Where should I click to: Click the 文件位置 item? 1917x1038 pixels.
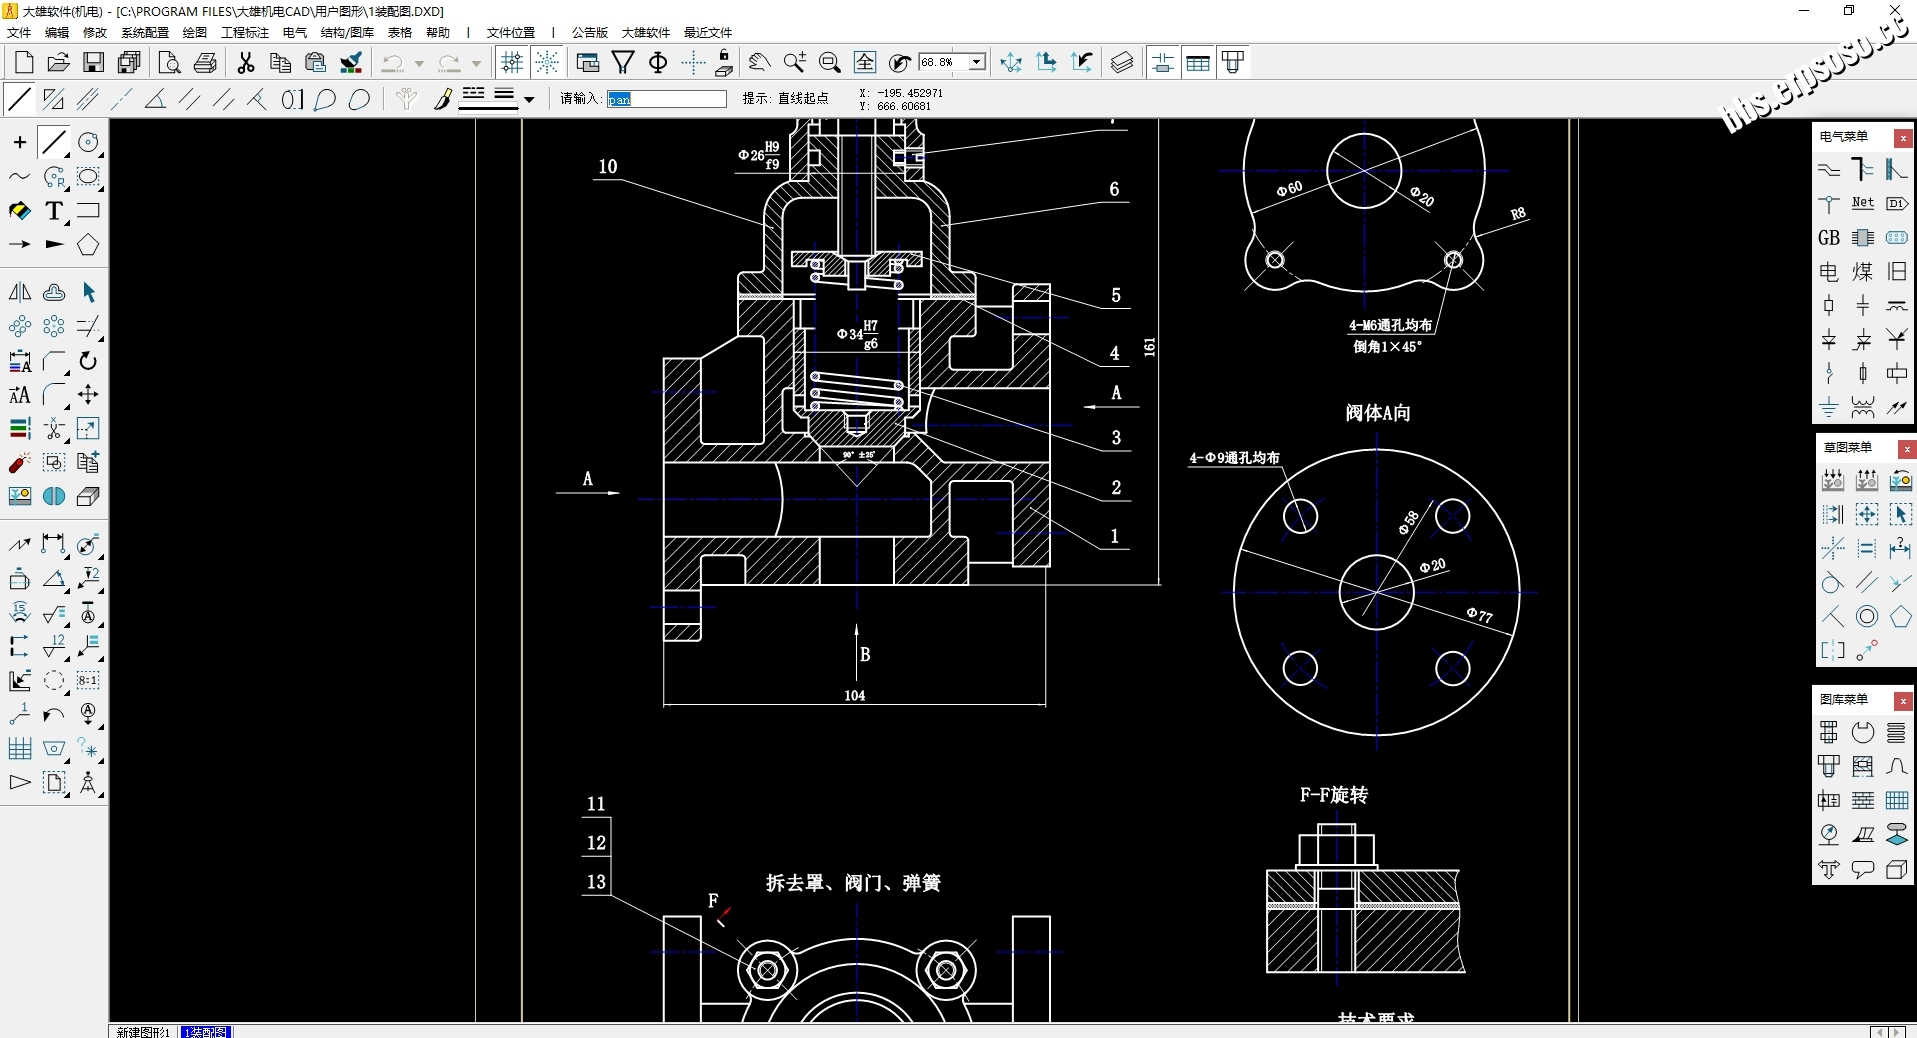(x=511, y=32)
